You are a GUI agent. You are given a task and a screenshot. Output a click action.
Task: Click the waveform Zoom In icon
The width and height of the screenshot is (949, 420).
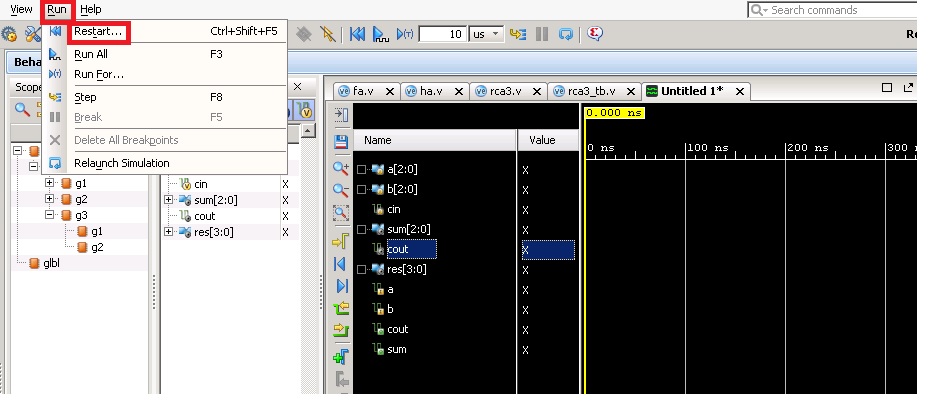click(341, 169)
